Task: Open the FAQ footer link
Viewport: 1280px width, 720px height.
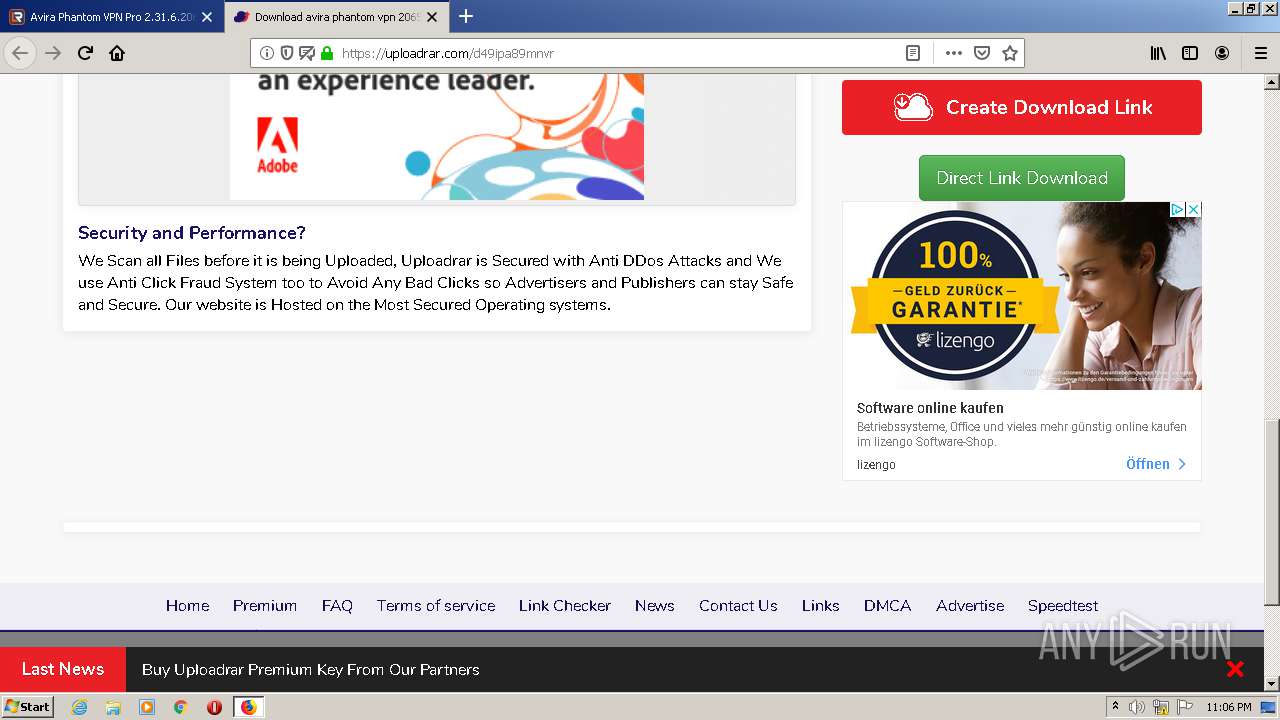Action: 337,606
